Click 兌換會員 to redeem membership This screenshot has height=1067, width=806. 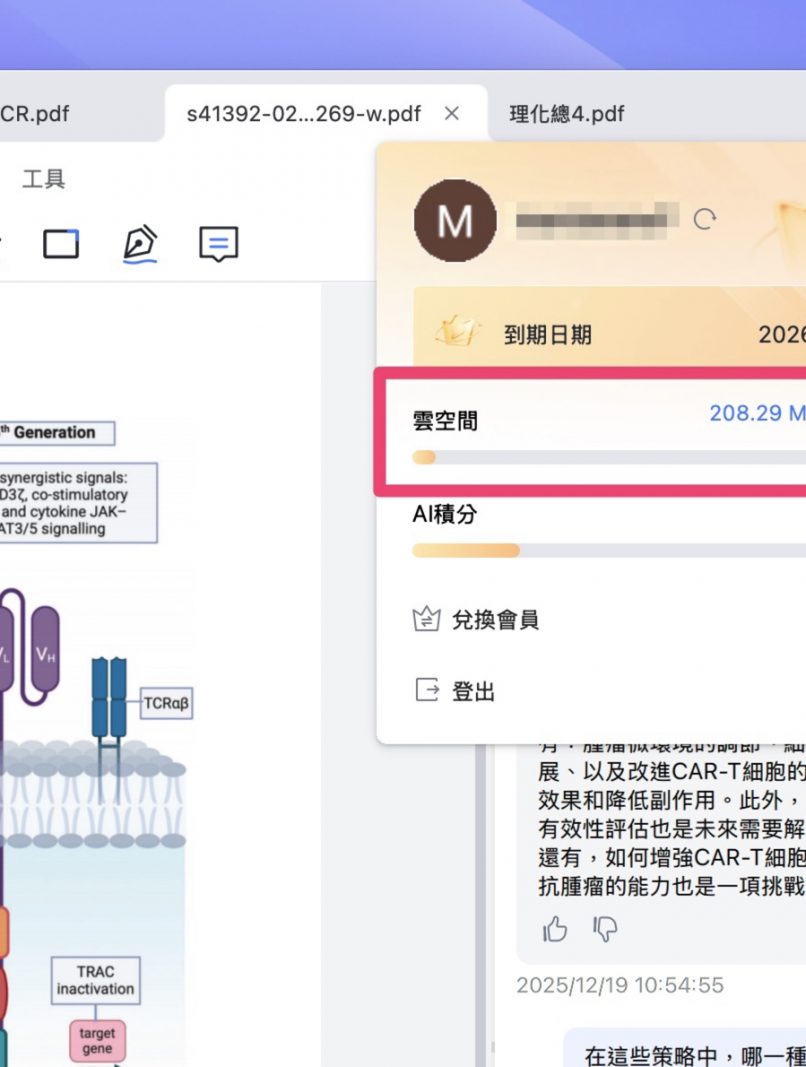[495, 620]
